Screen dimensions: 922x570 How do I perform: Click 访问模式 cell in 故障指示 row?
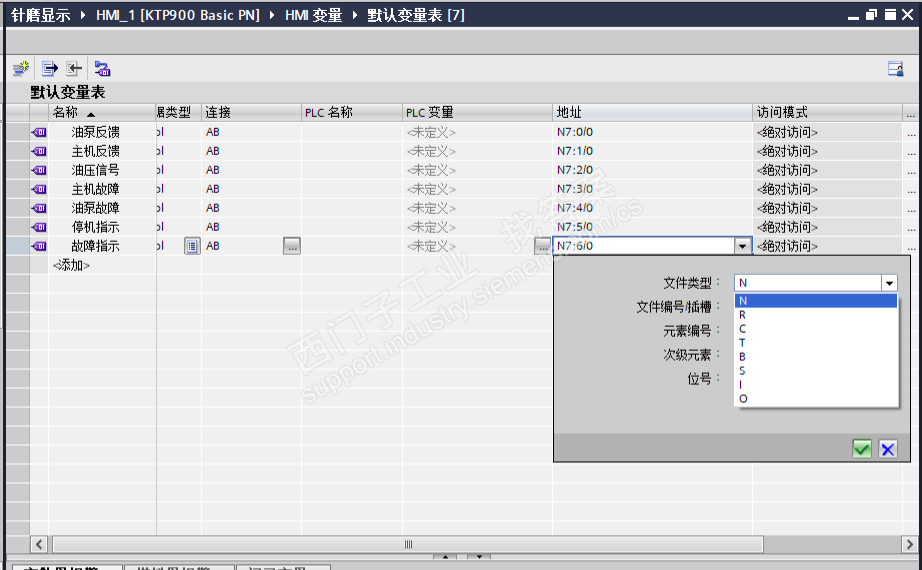827,246
